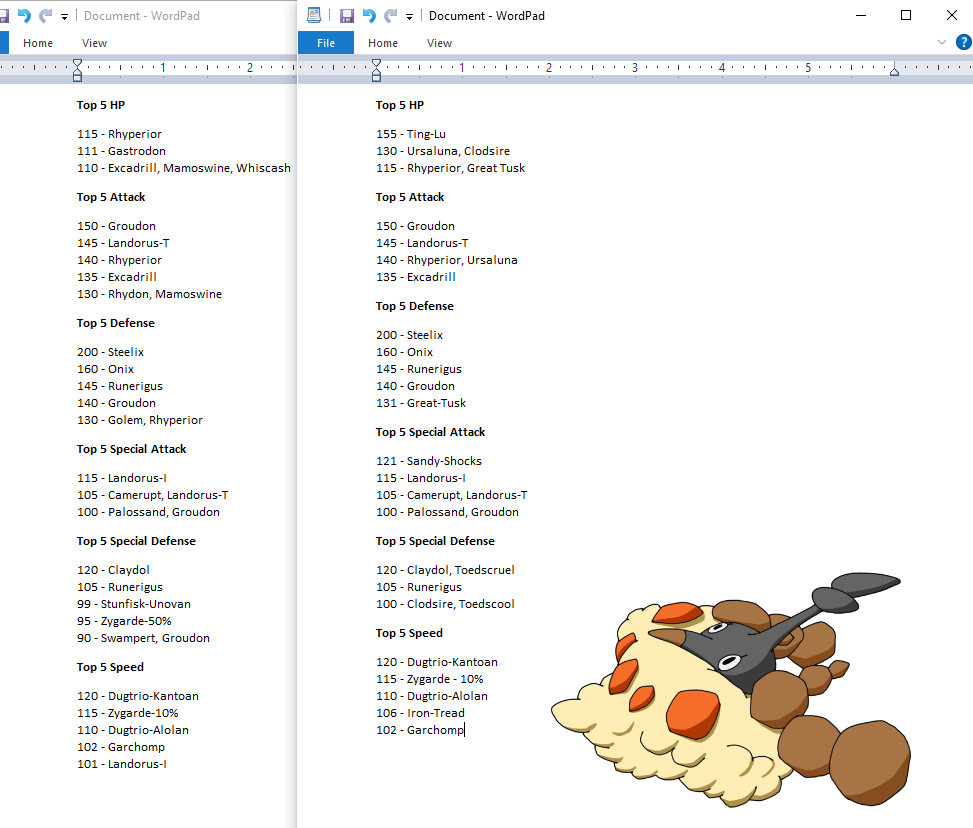973x828 pixels.
Task: Click Undo arrow in left WordPad window
Action: [x=24, y=16]
